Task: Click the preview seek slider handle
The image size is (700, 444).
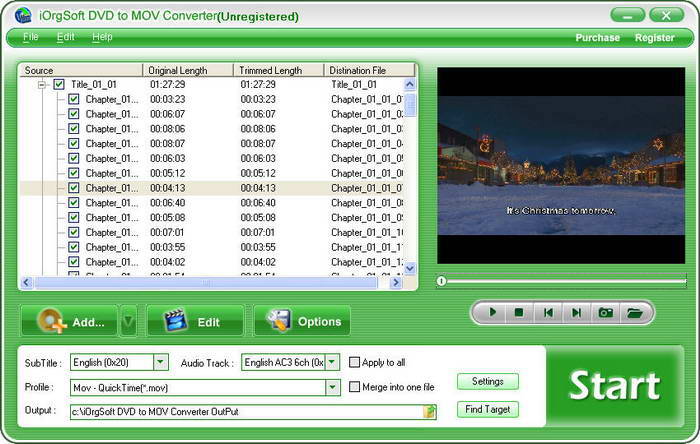Action: tap(441, 281)
